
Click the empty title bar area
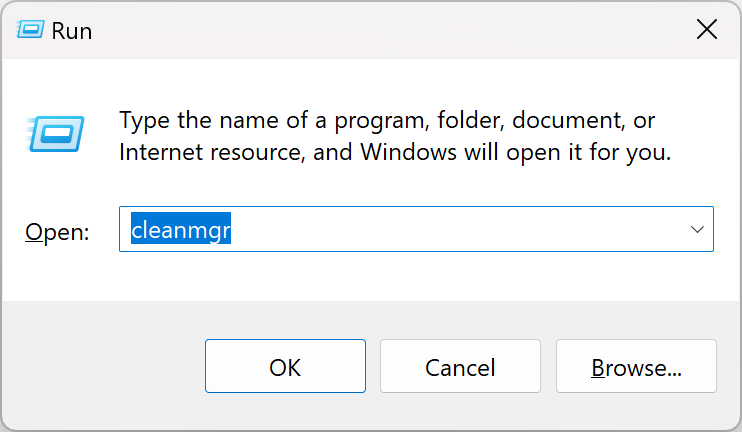point(380,30)
